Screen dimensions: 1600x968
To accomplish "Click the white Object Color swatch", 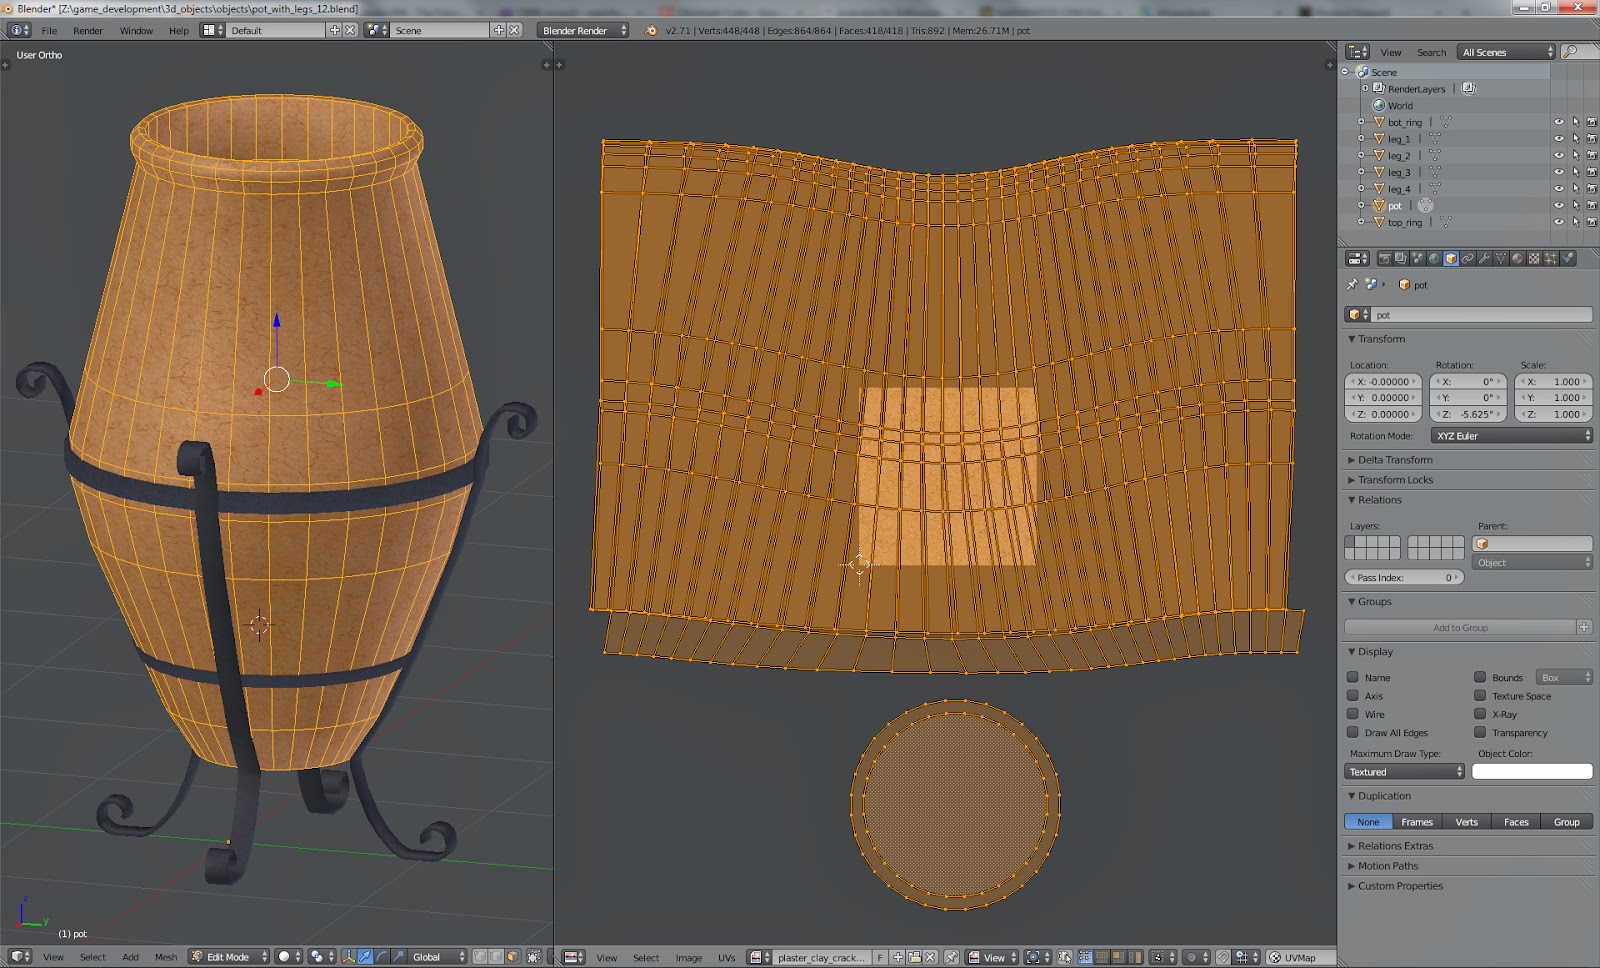I will (1532, 771).
